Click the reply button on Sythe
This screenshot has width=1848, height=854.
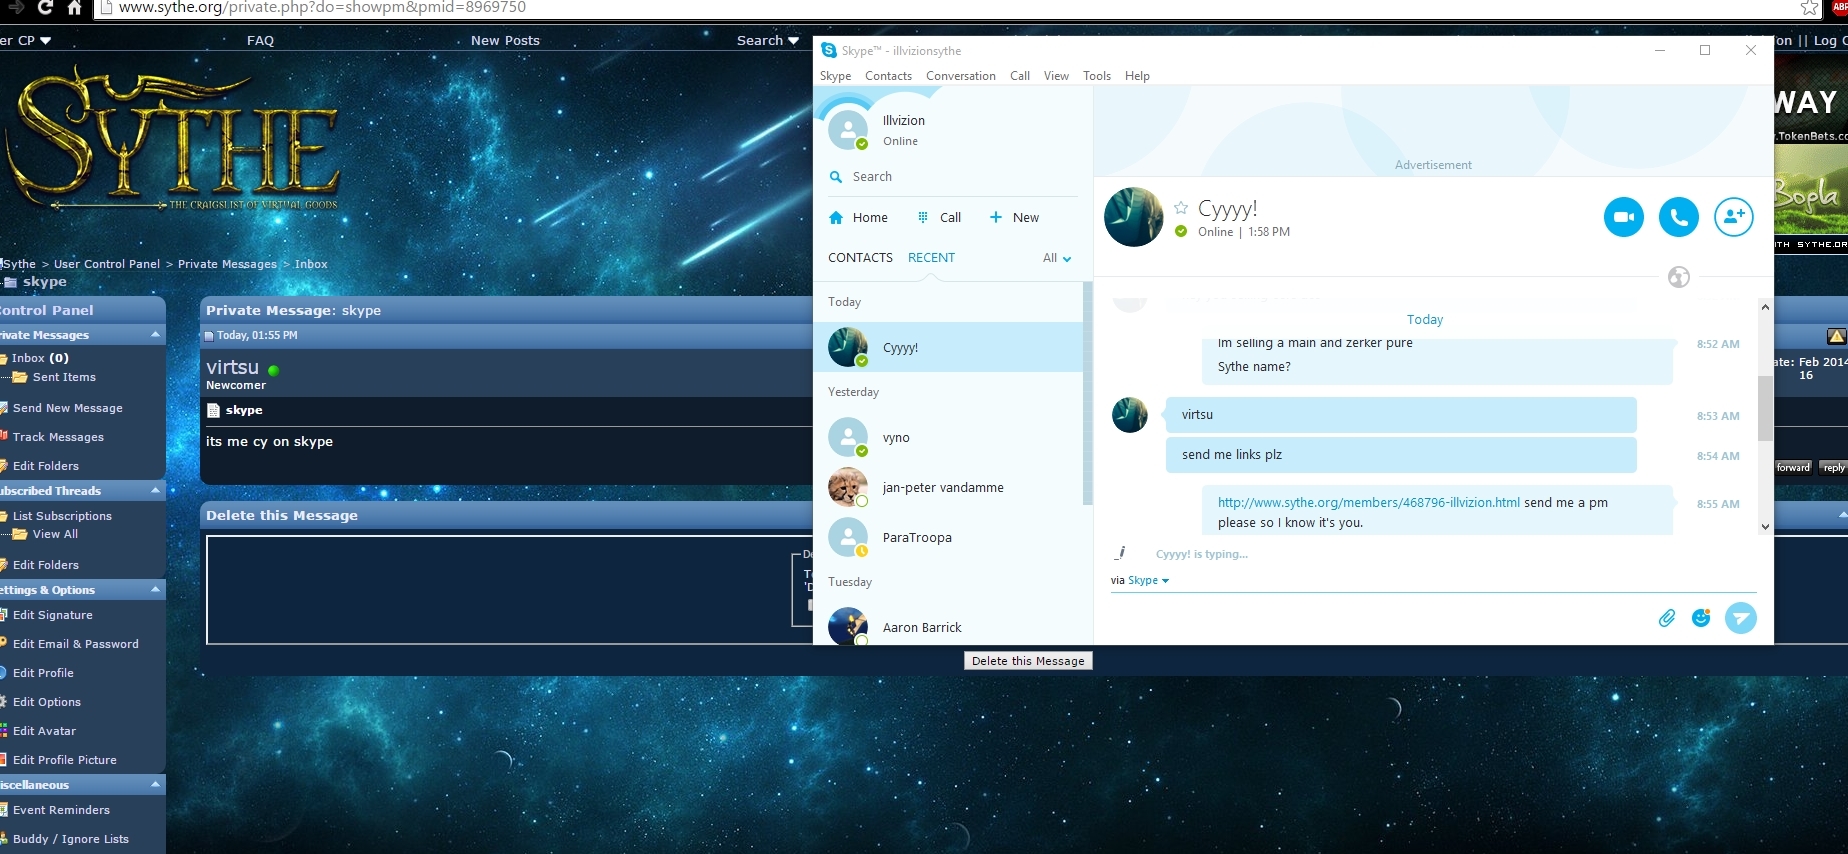click(x=1833, y=467)
